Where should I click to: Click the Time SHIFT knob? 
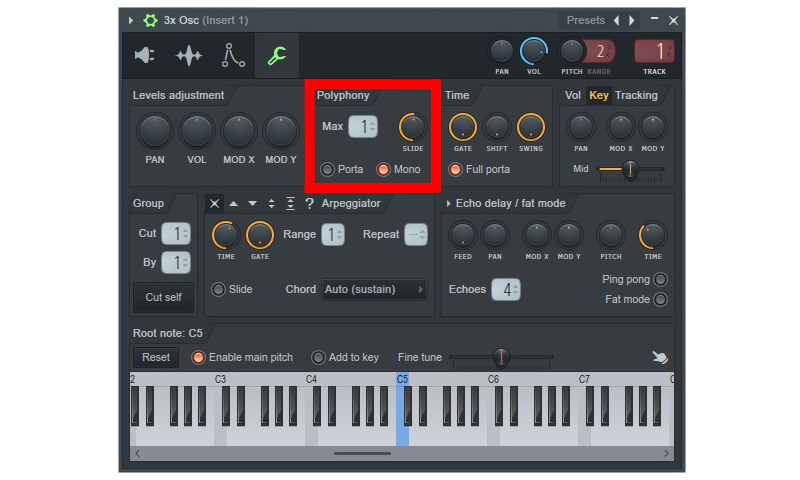click(x=496, y=128)
